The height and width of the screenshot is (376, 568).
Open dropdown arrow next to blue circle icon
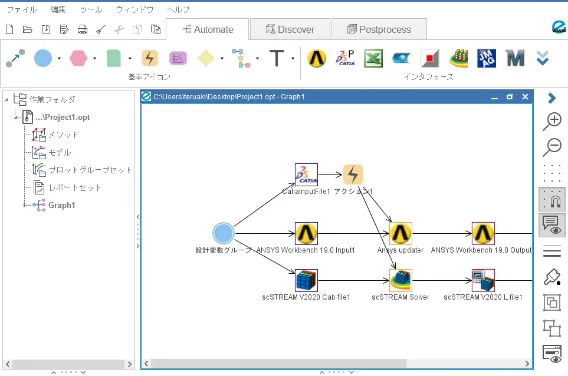click(59, 58)
